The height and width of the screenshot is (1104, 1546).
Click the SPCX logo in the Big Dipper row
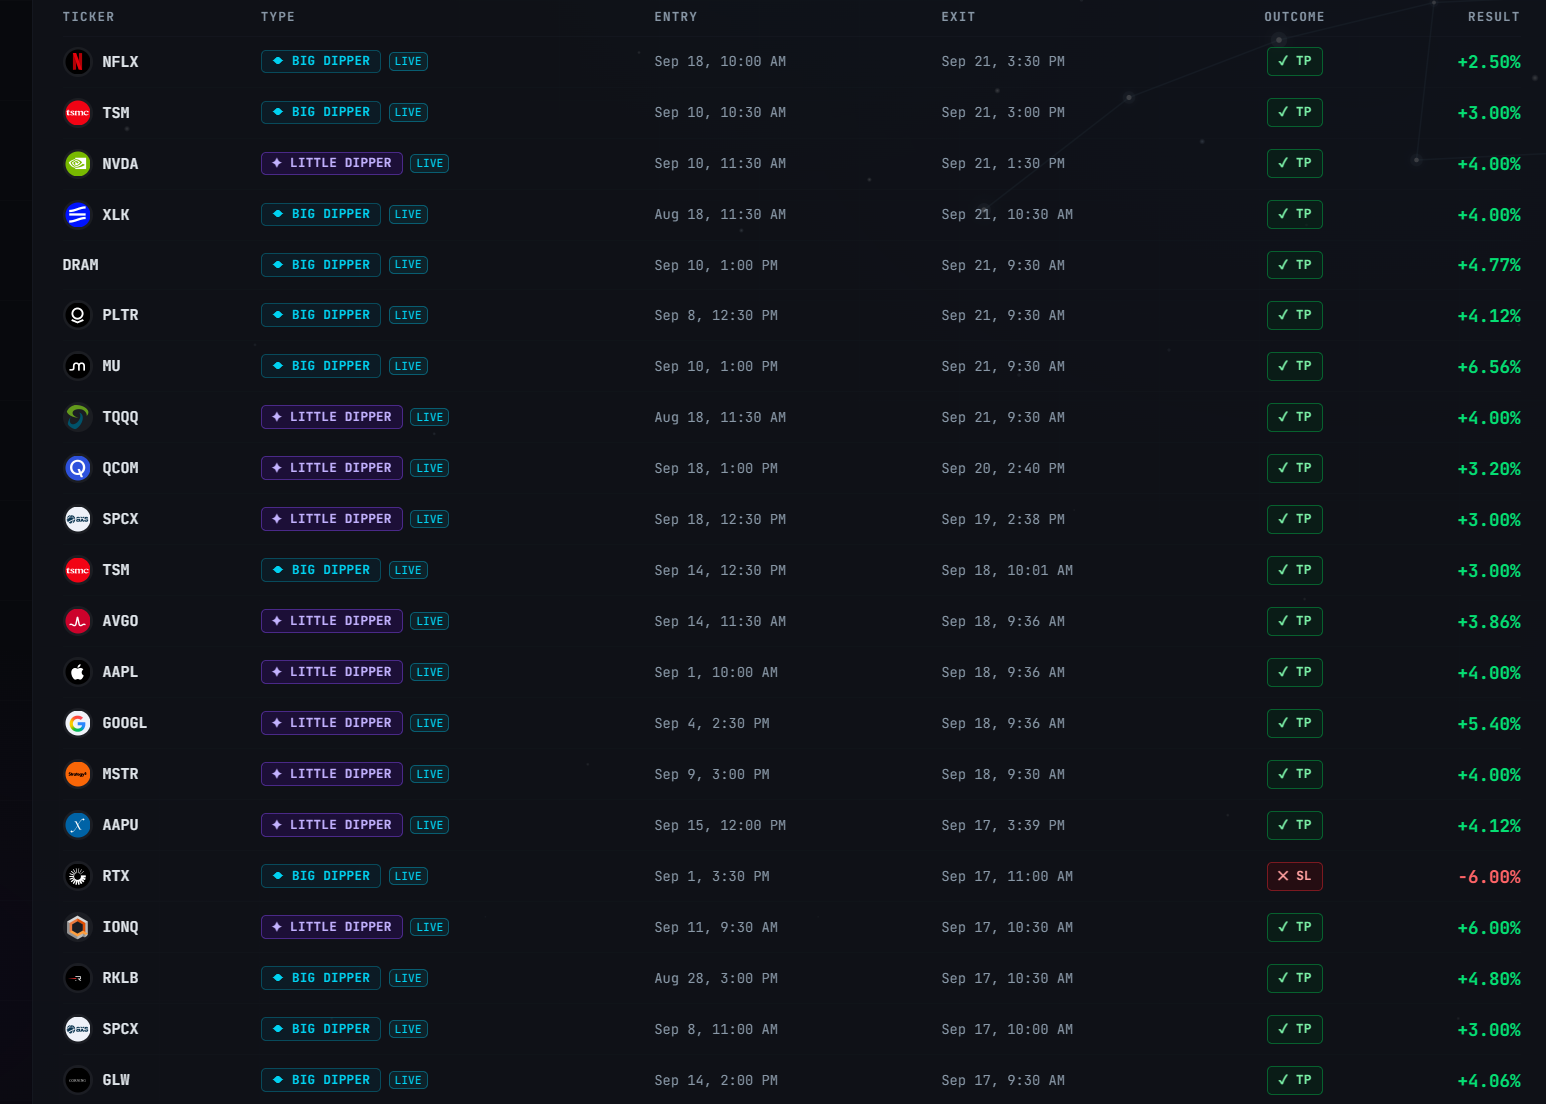tap(78, 1029)
